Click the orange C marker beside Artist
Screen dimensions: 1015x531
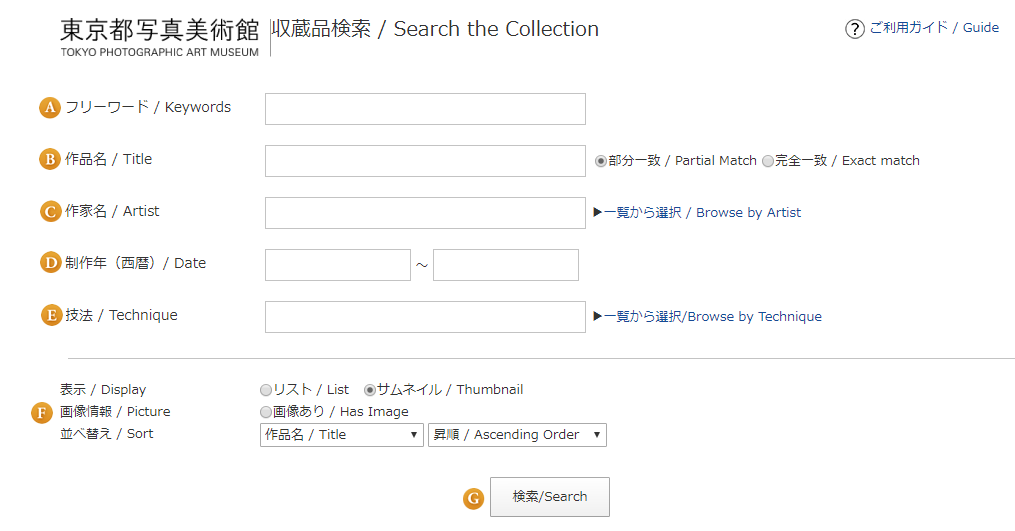[50, 212]
